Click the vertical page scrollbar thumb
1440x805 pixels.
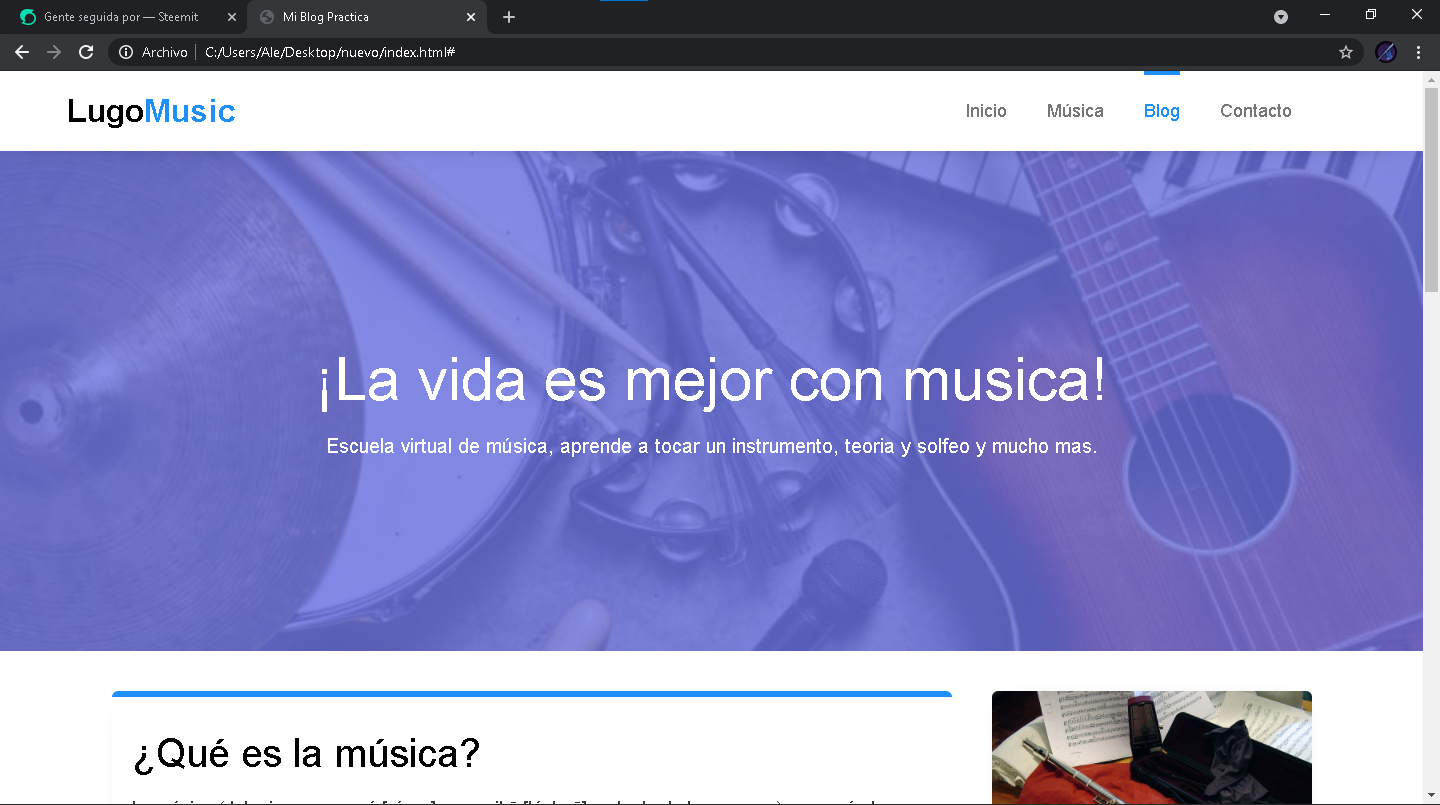pos(1431,190)
